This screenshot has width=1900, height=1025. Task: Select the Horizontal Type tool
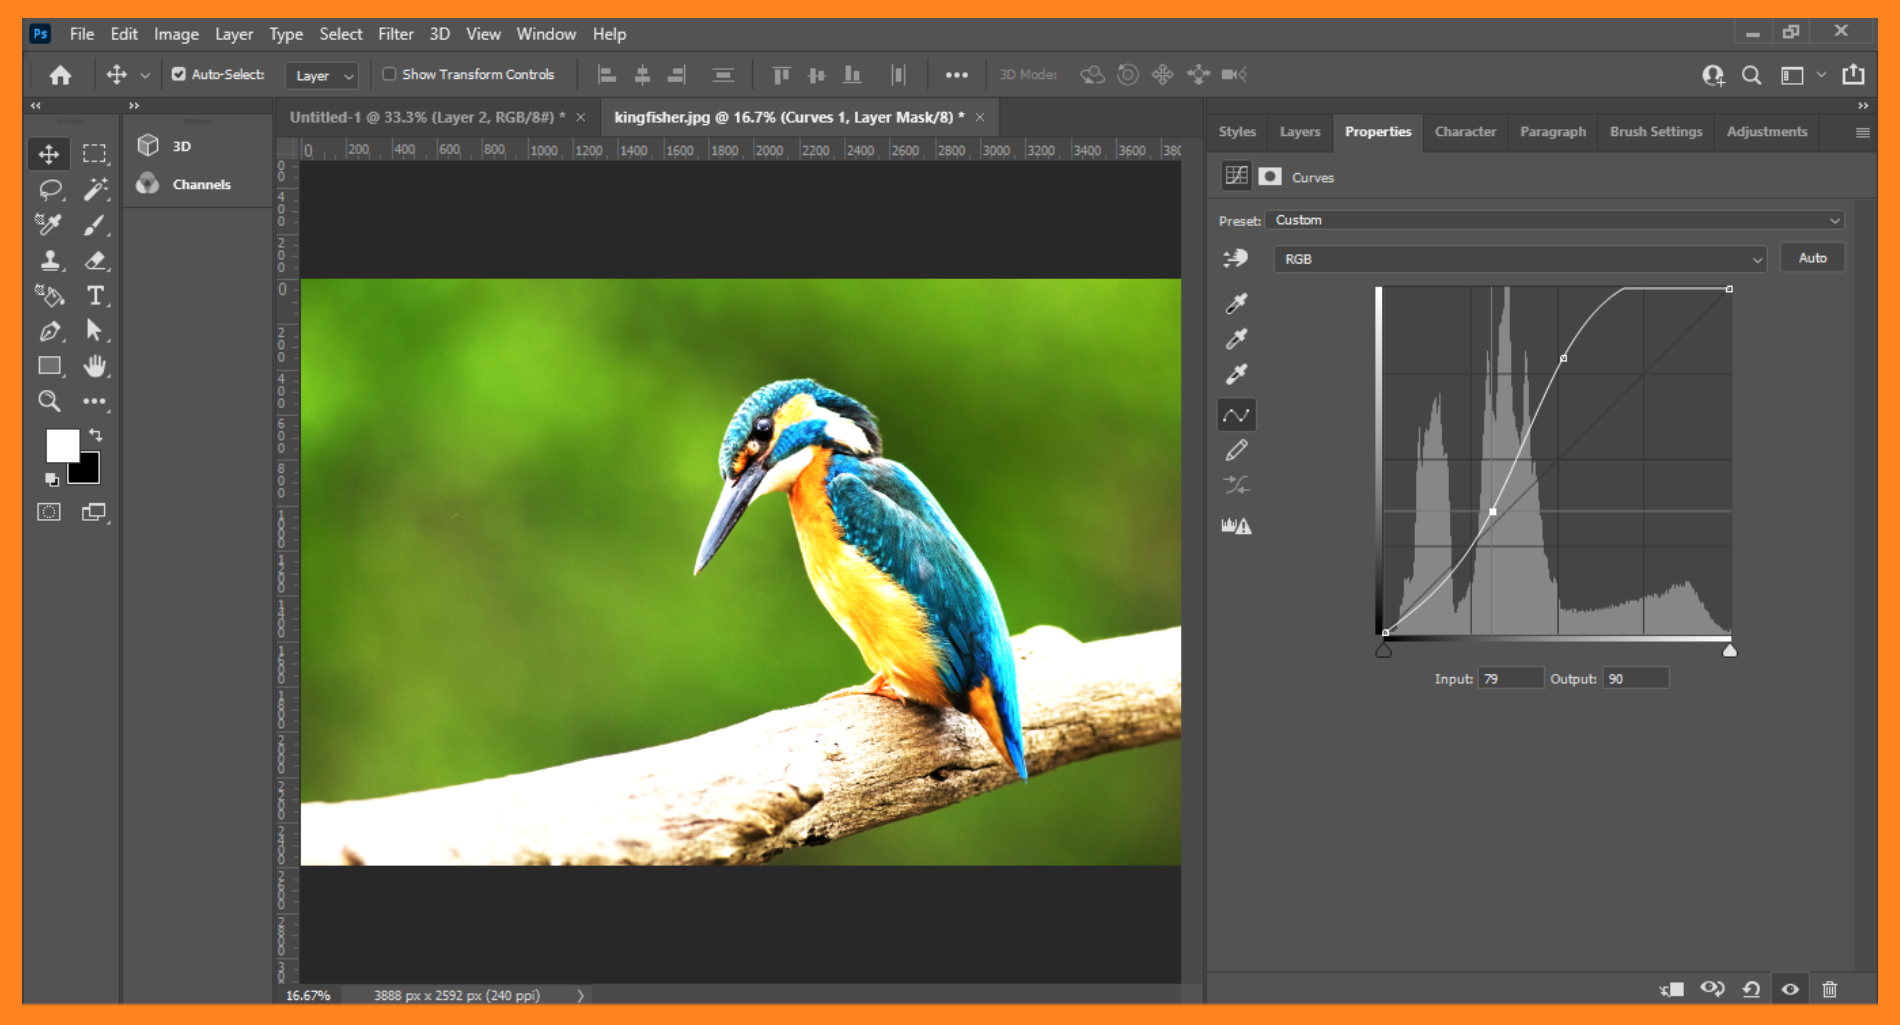click(x=95, y=296)
